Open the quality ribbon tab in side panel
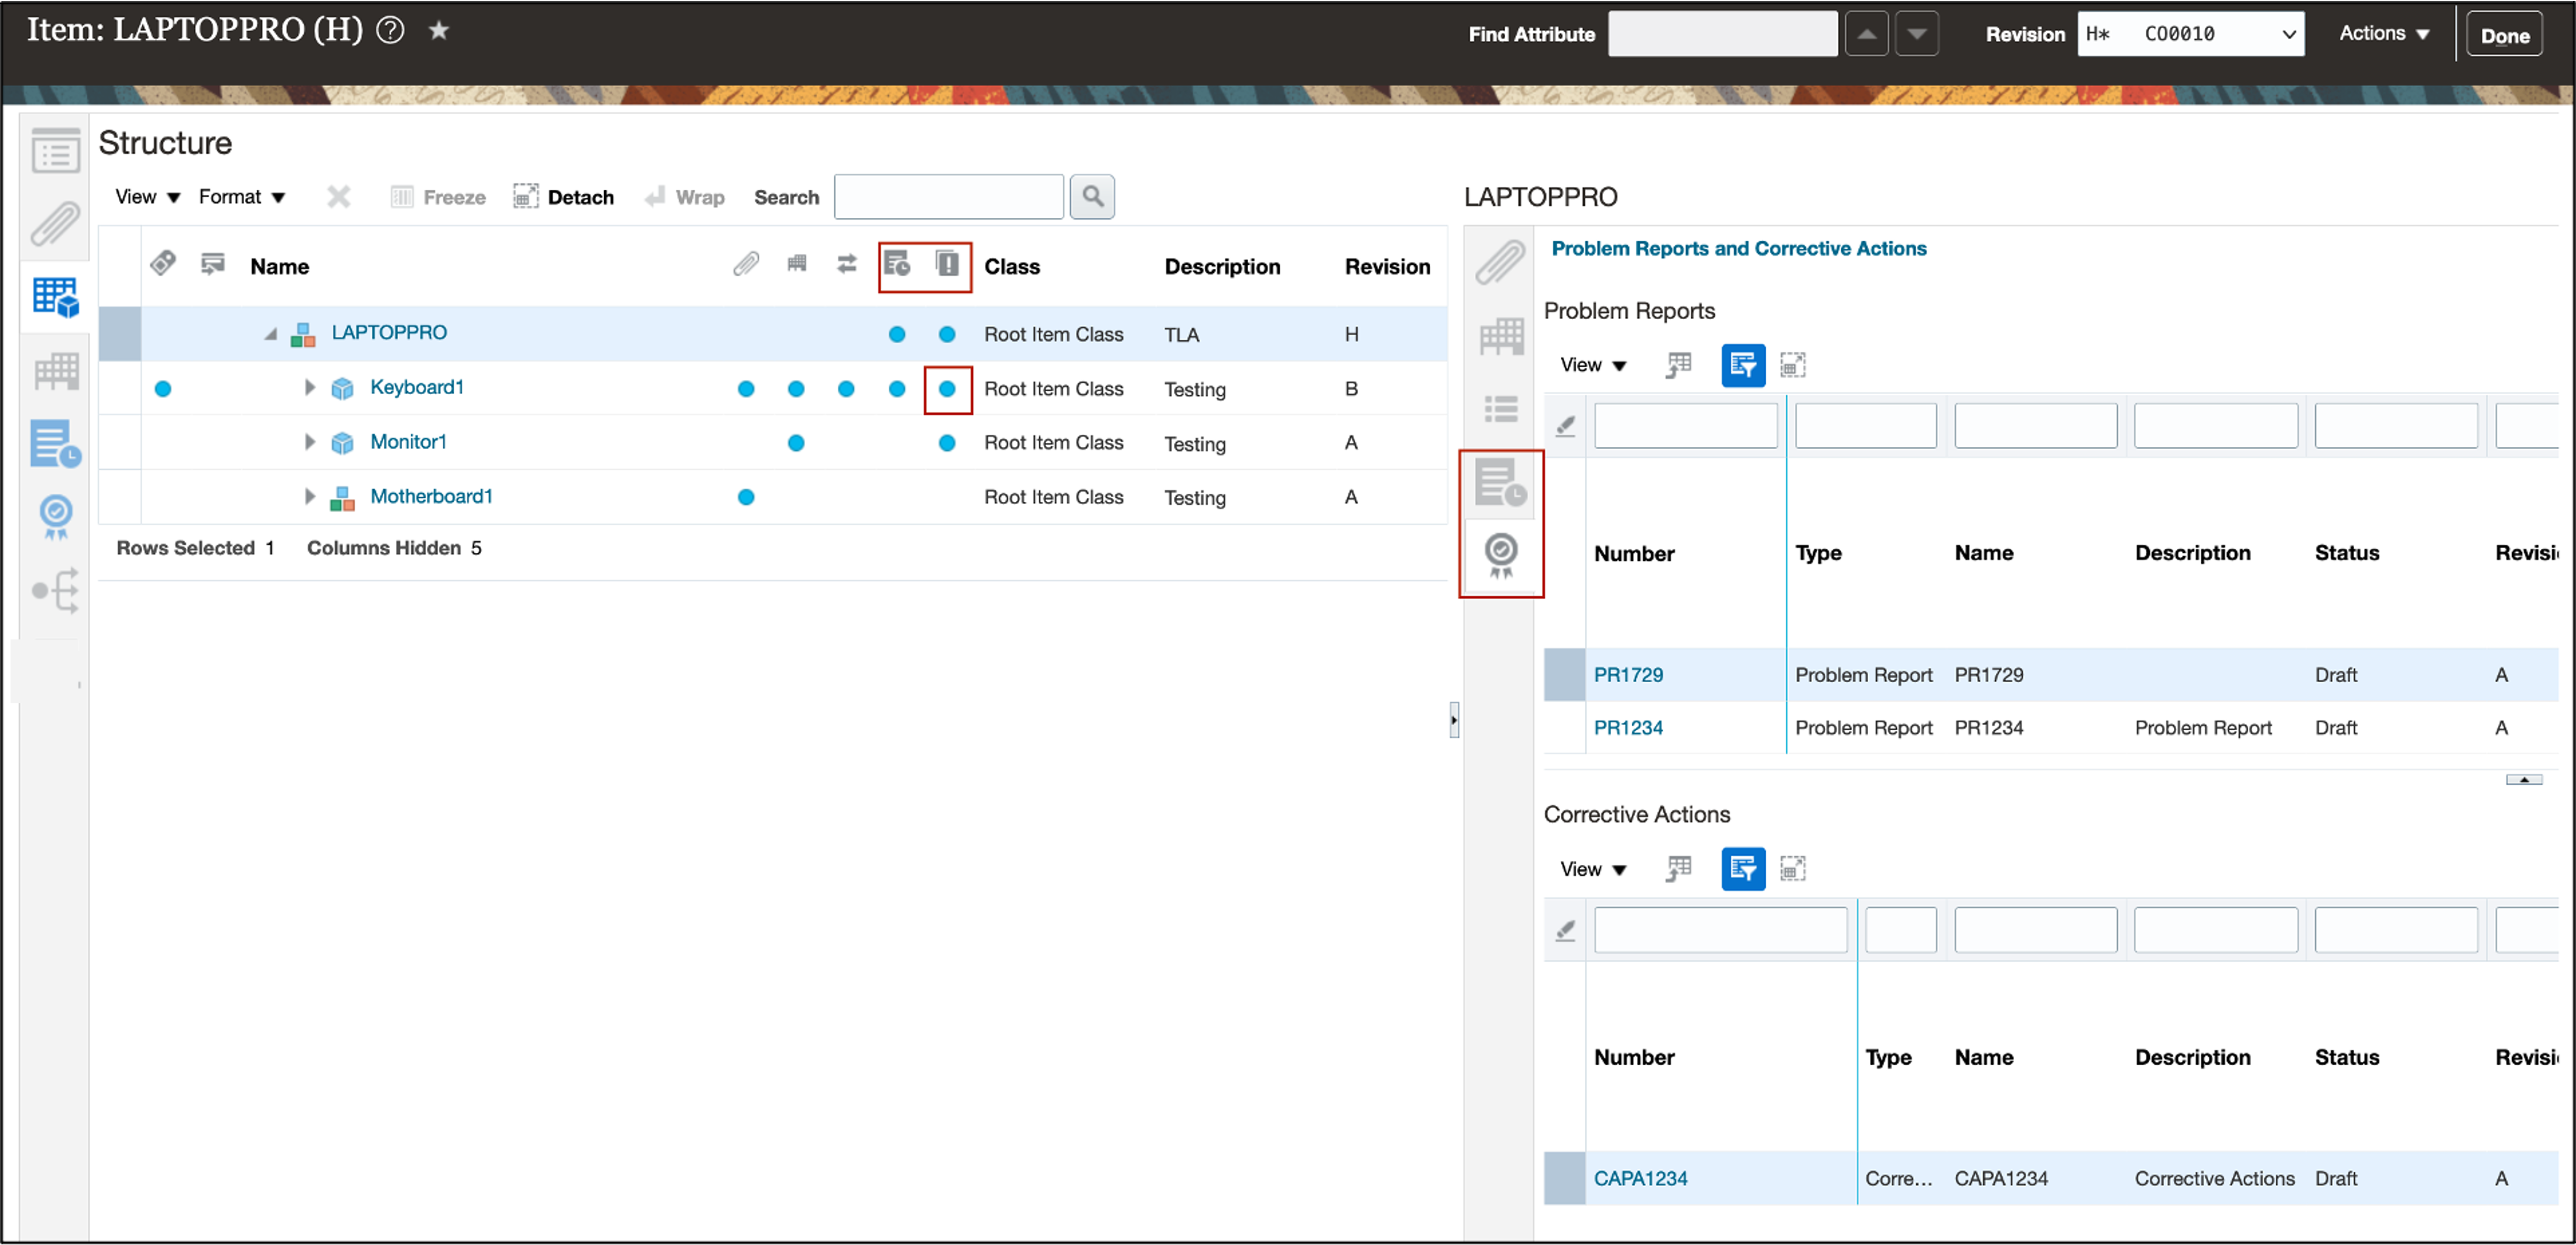 pyautogui.click(x=1500, y=556)
